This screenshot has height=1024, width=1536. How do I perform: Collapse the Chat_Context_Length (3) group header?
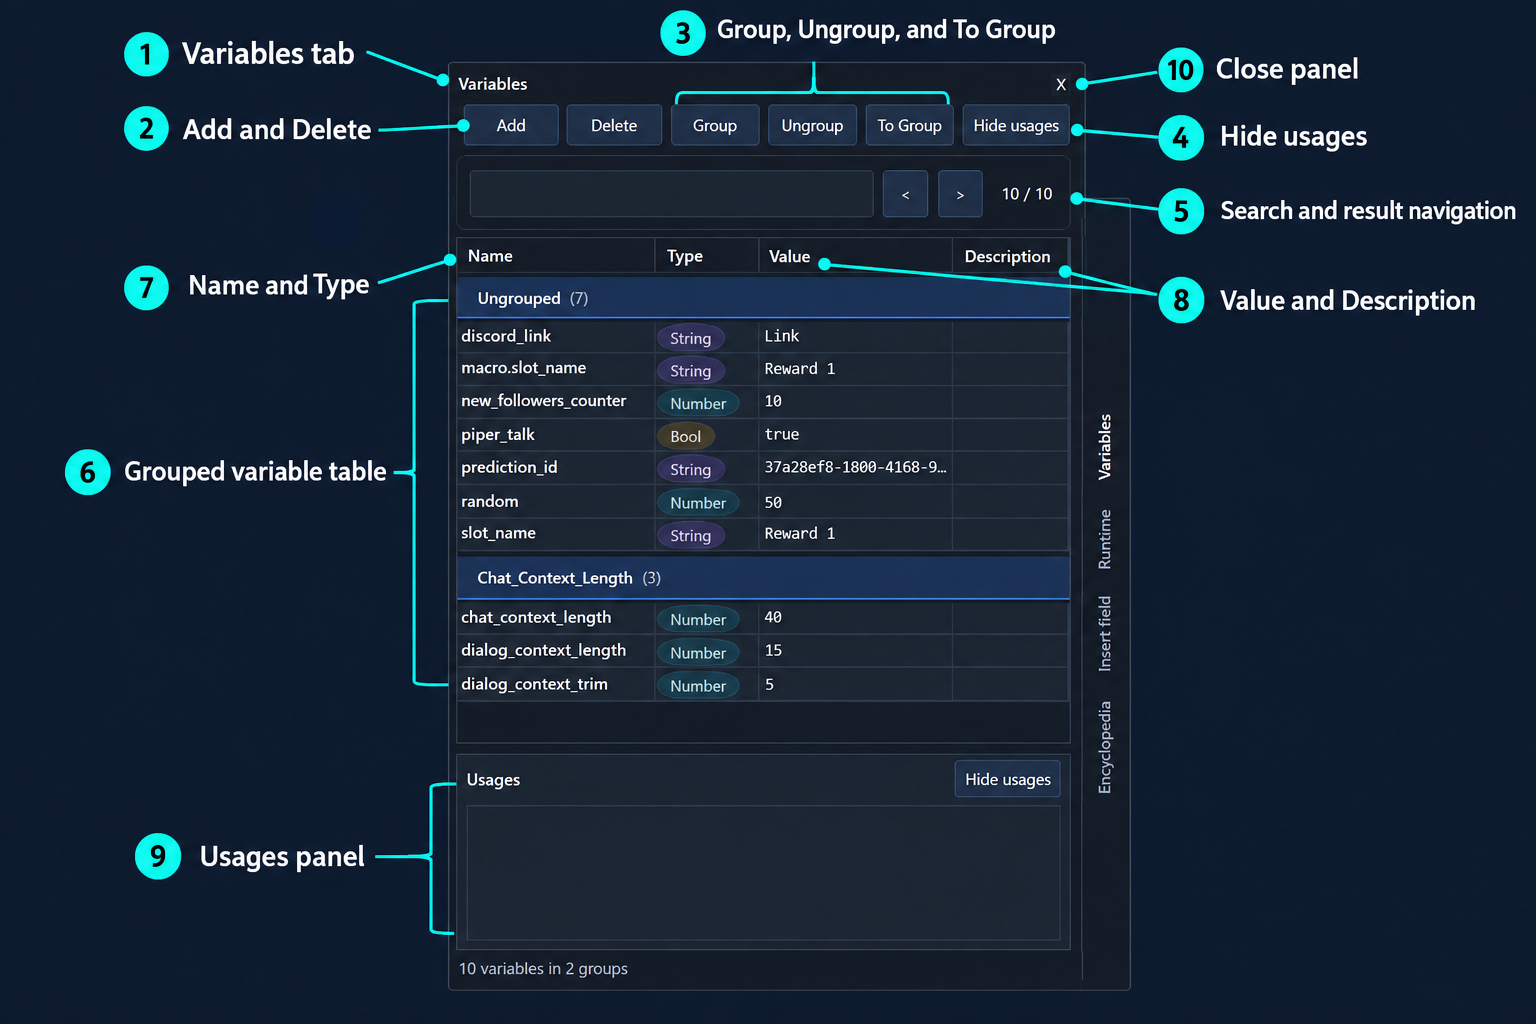[763, 578]
